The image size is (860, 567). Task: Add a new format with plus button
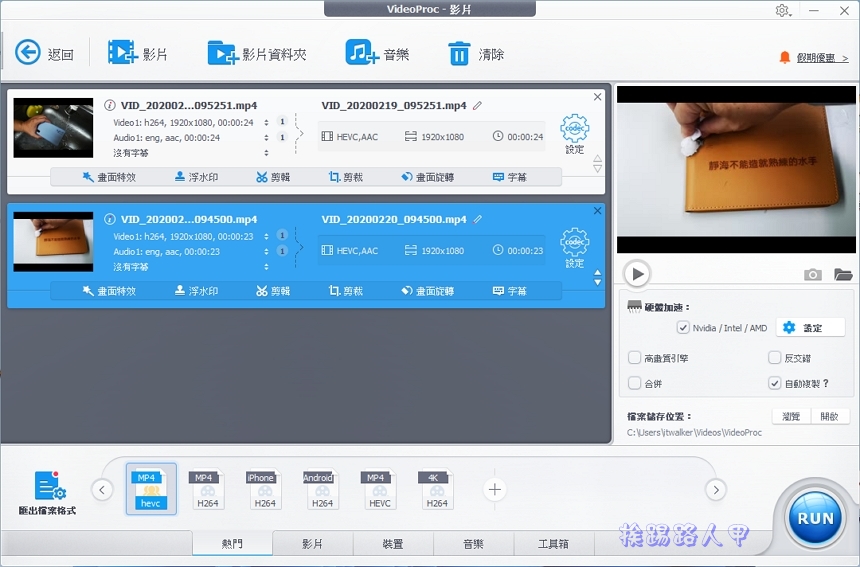[495, 490]
